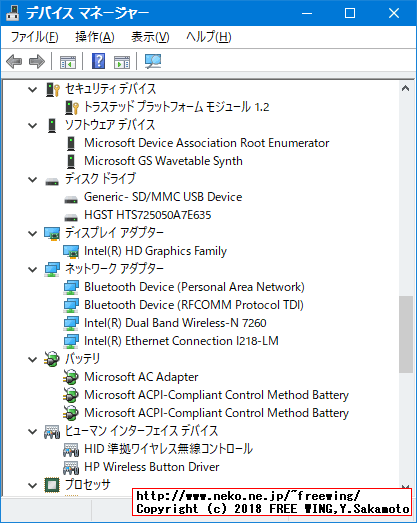417x523 pixels.
Task: Open the 操作(A) menu
Action: pyautogui.click(x=95, y=37)
